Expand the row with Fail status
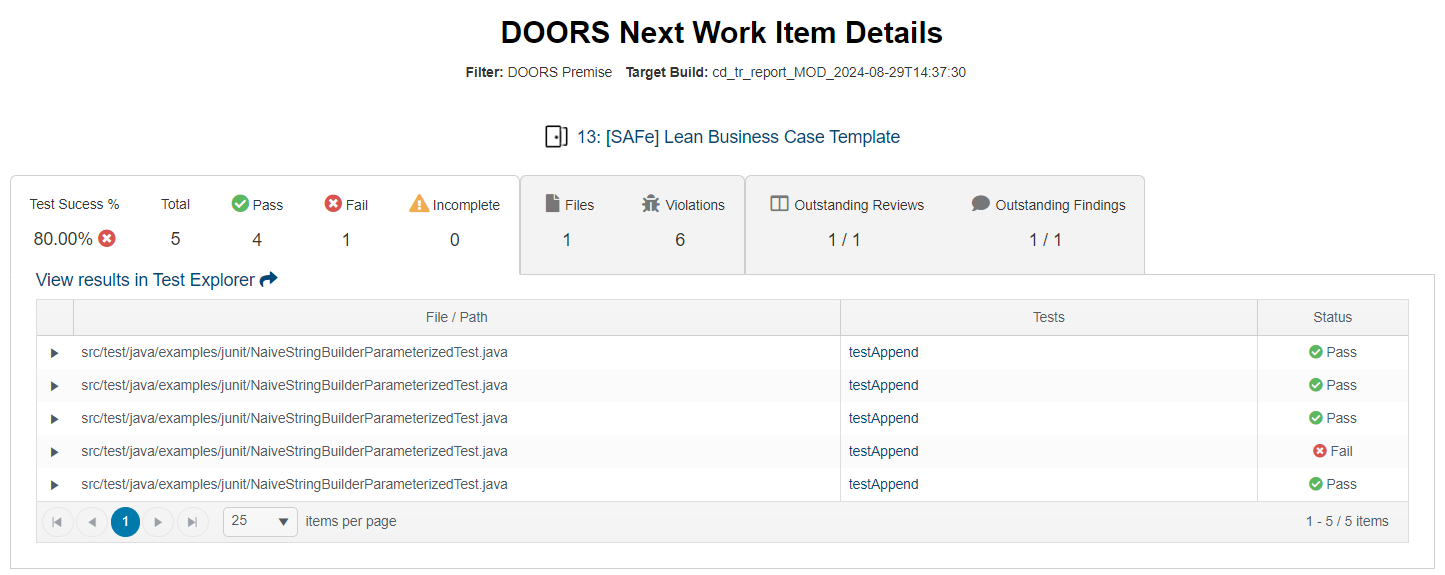 (x=55, y=452)
